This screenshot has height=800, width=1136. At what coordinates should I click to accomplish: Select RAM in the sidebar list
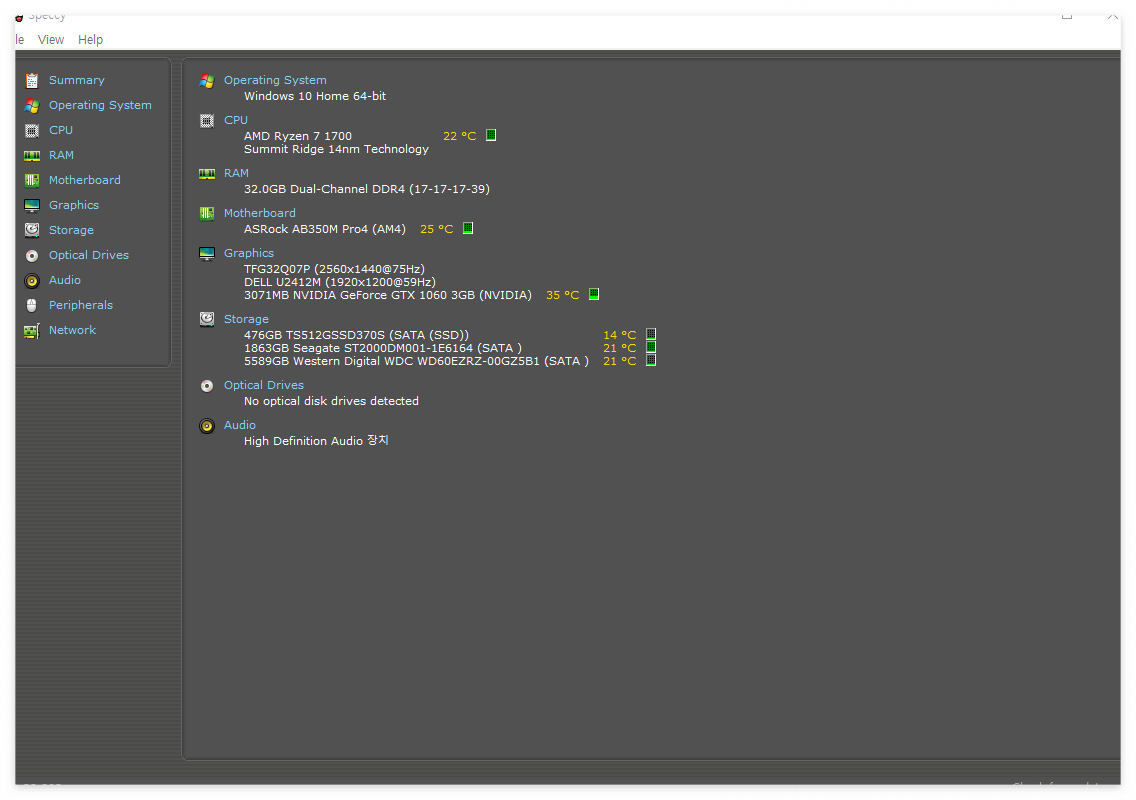pos(62,155)
